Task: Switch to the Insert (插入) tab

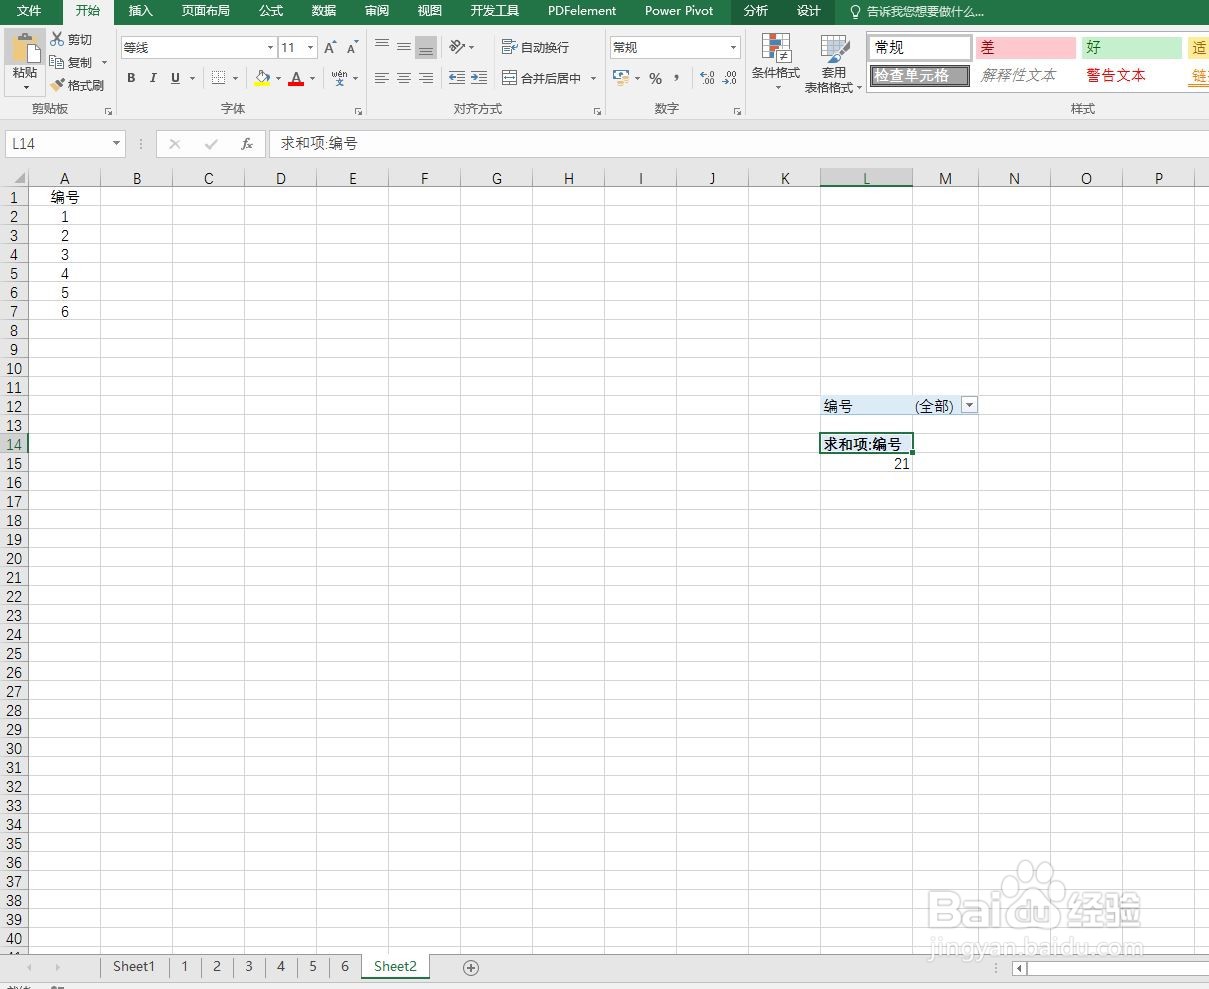Action: pos(141,11)
